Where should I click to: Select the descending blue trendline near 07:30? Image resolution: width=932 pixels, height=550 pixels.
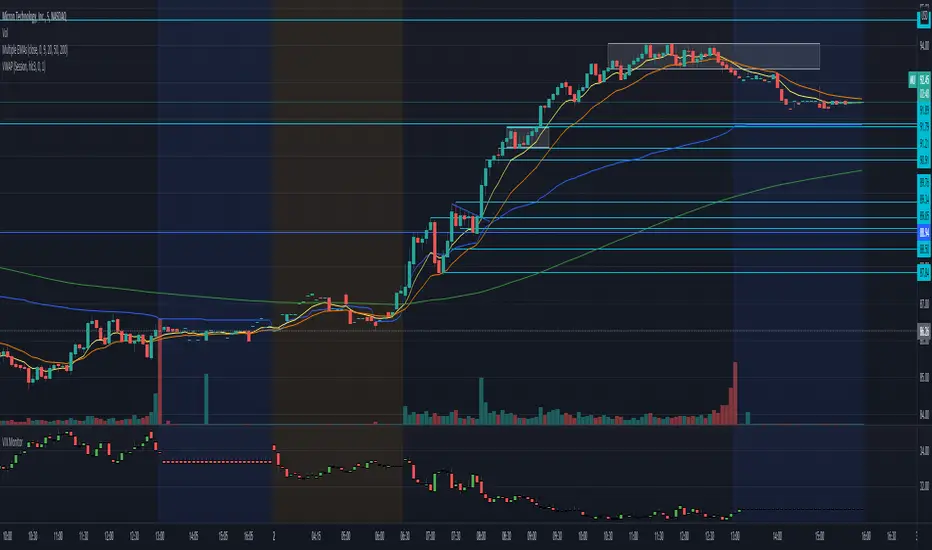tap(471, 213)
